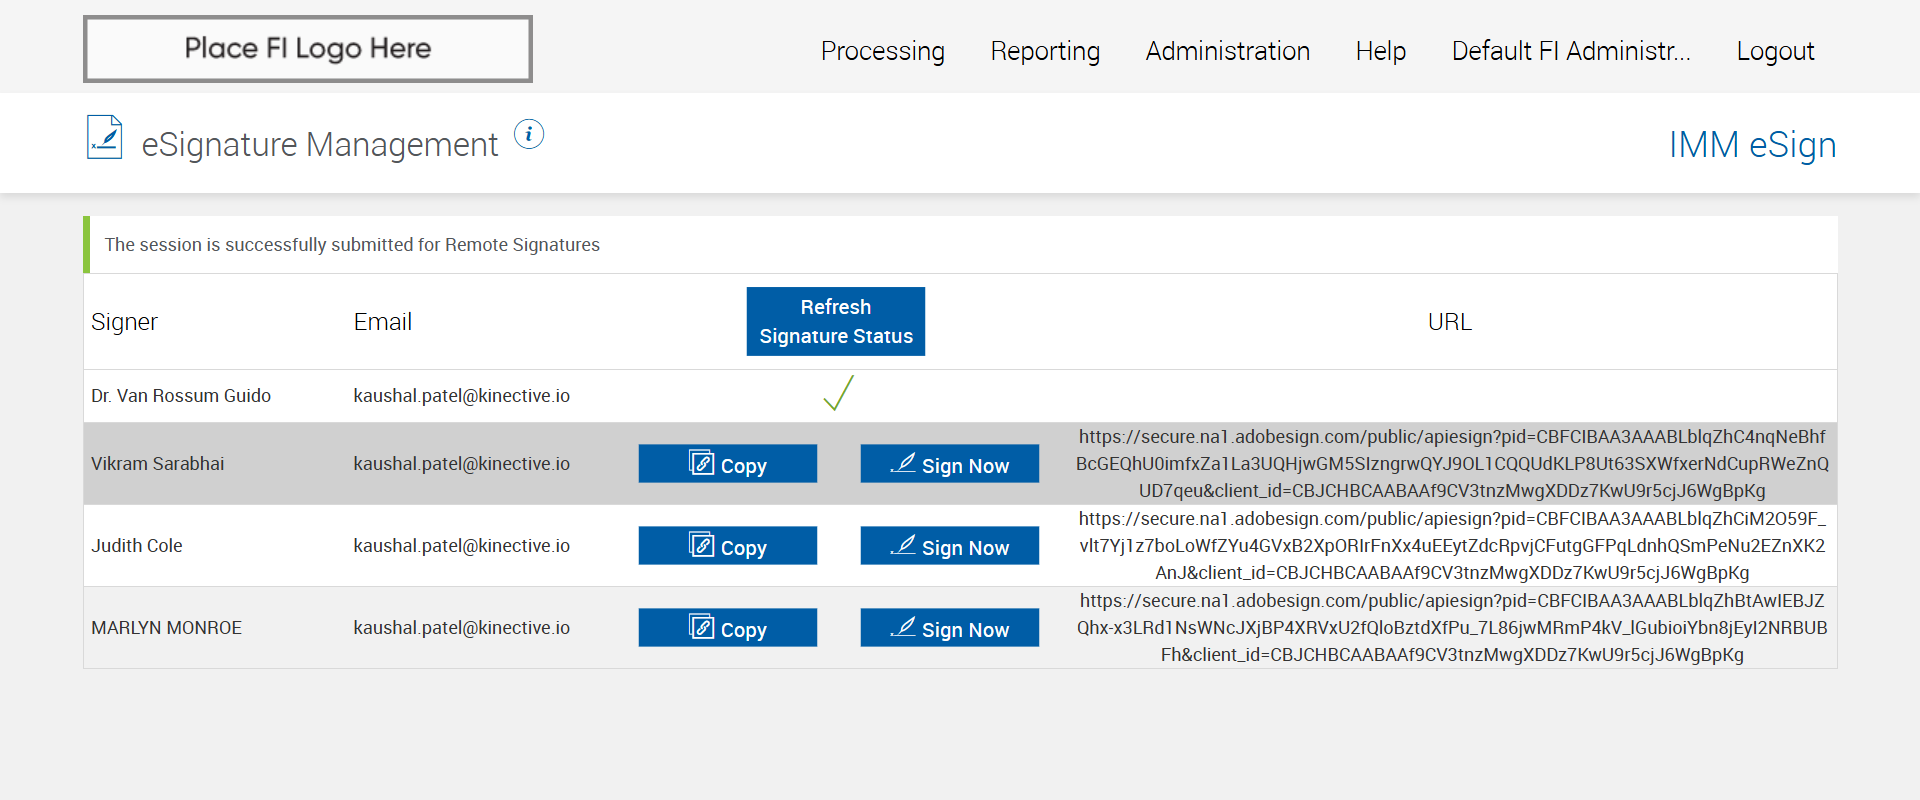Click the IMM eSign title link
This screenshot has height=800, width=1920.
[x=1752, y=145]
